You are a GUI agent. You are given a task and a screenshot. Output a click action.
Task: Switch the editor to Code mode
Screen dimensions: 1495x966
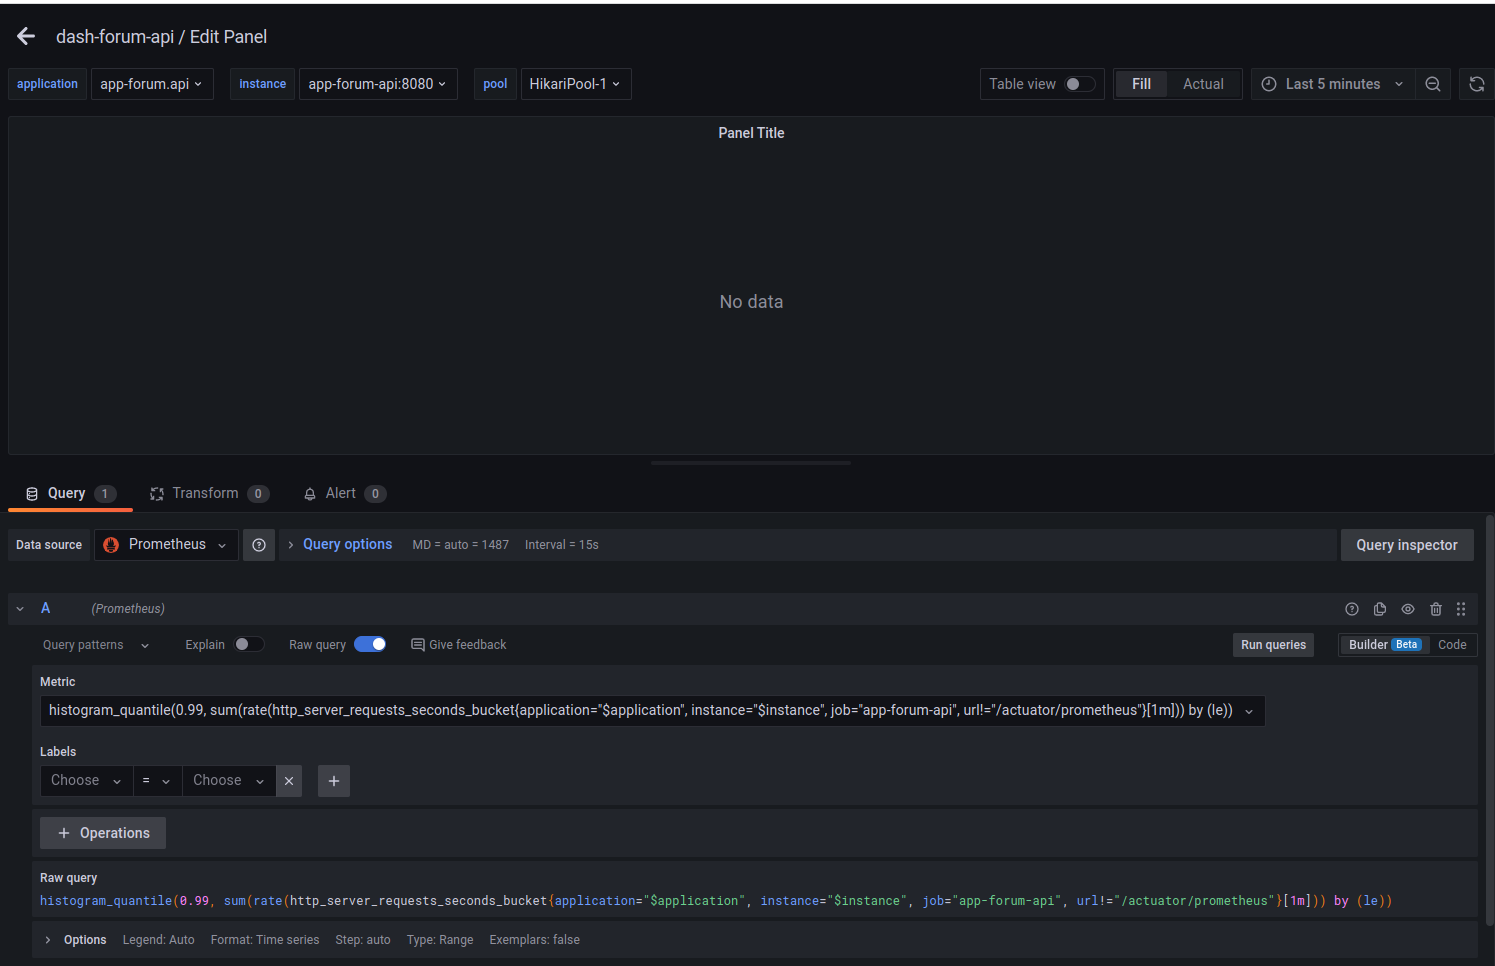point(1452,645)
